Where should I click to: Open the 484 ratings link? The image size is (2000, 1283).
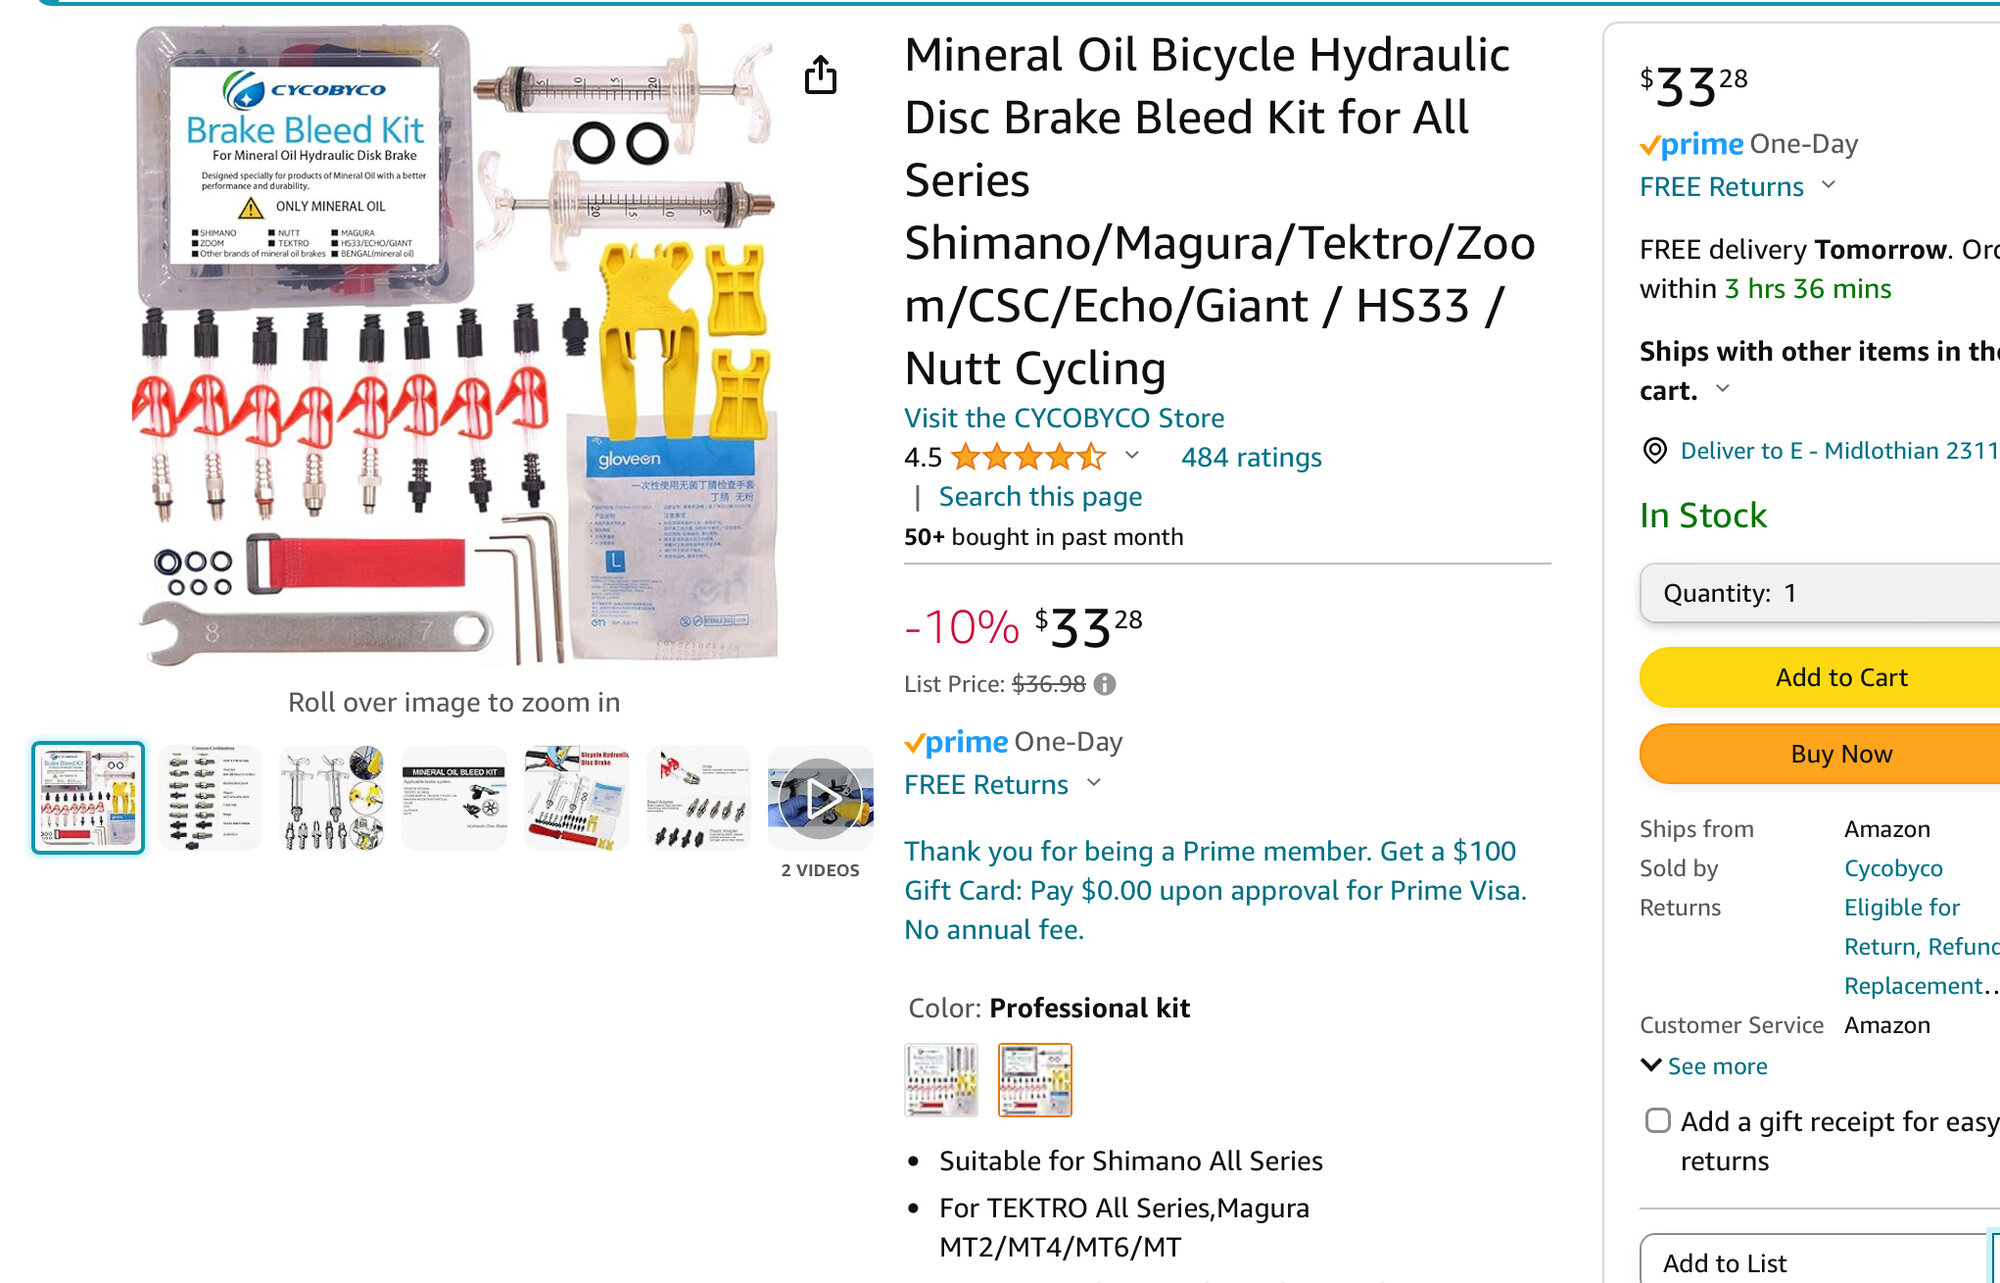pos(1251,457)
